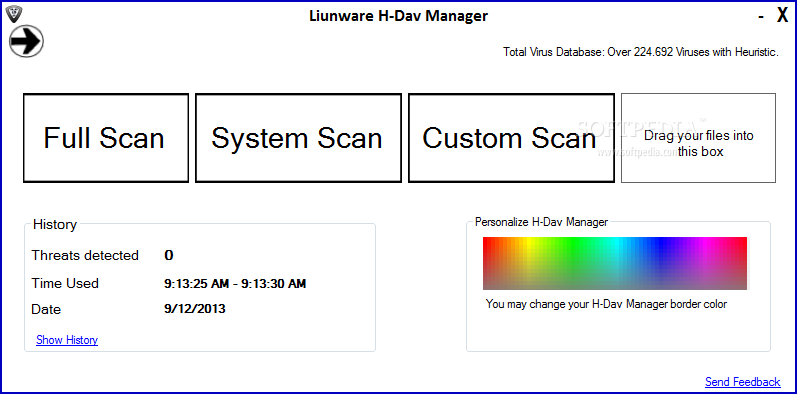Screen dimensions: 797x394
Task: Click the History group heading
Action: coord(55,225)
